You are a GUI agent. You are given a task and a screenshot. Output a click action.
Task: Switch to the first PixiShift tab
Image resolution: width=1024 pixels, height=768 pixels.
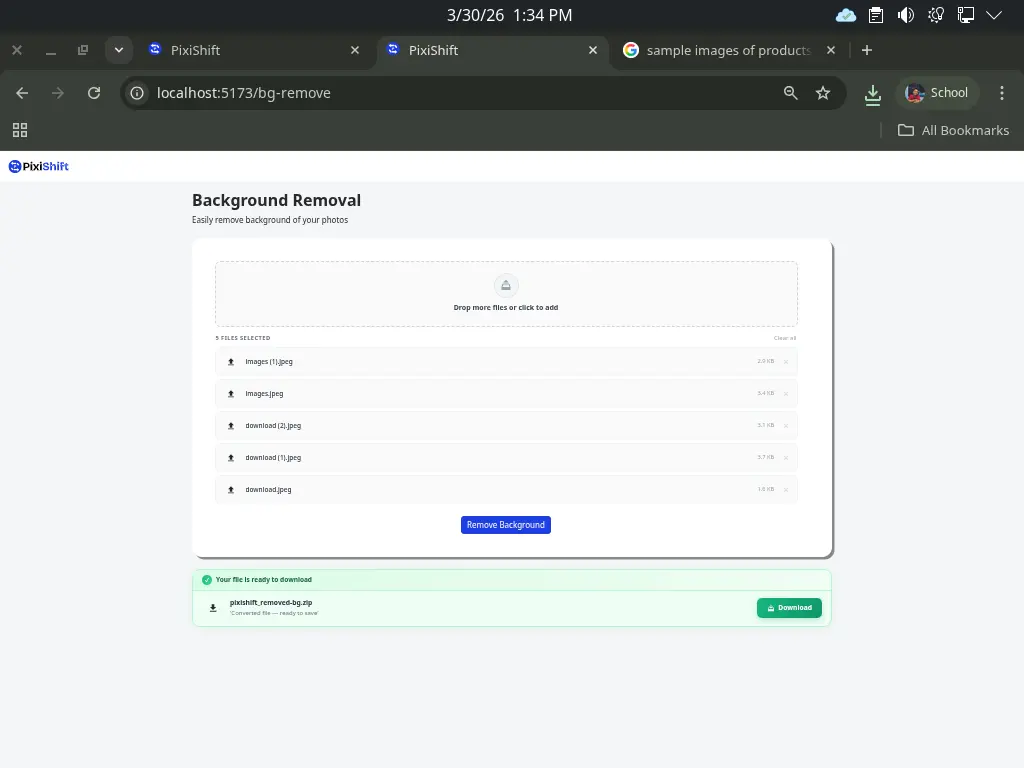pos(254,50)
